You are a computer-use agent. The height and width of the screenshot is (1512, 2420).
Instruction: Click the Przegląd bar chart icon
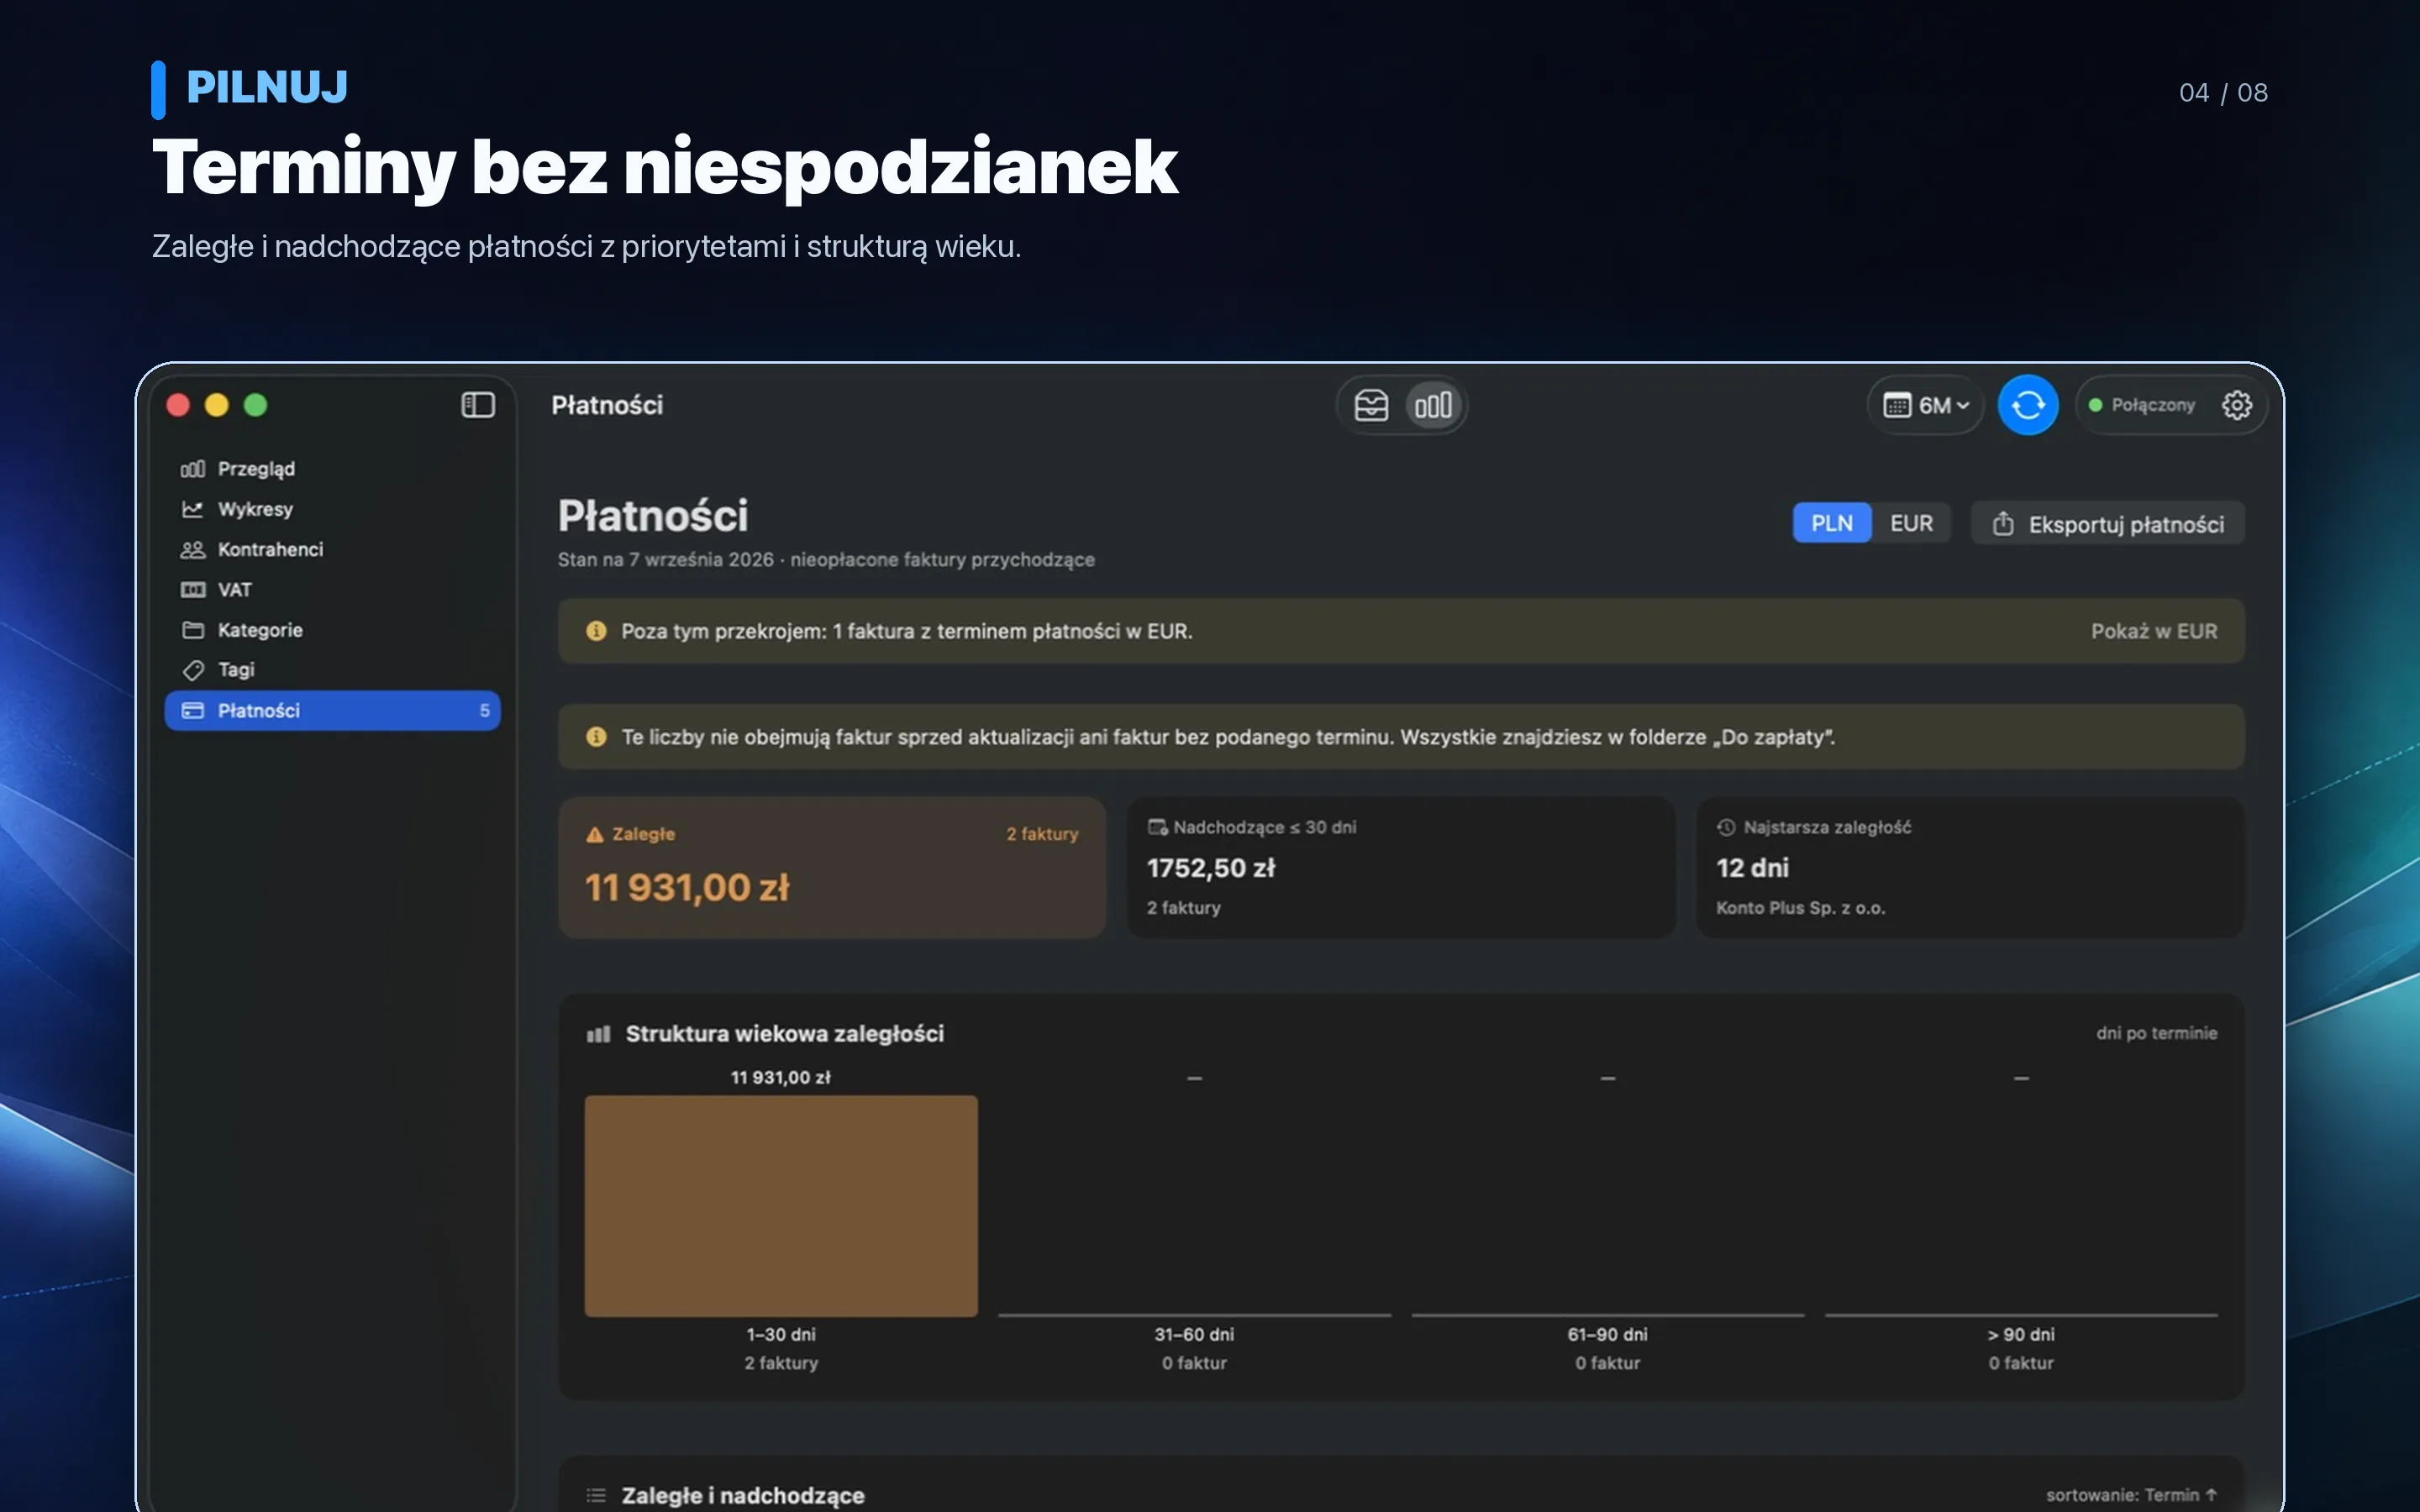[193, 469]
